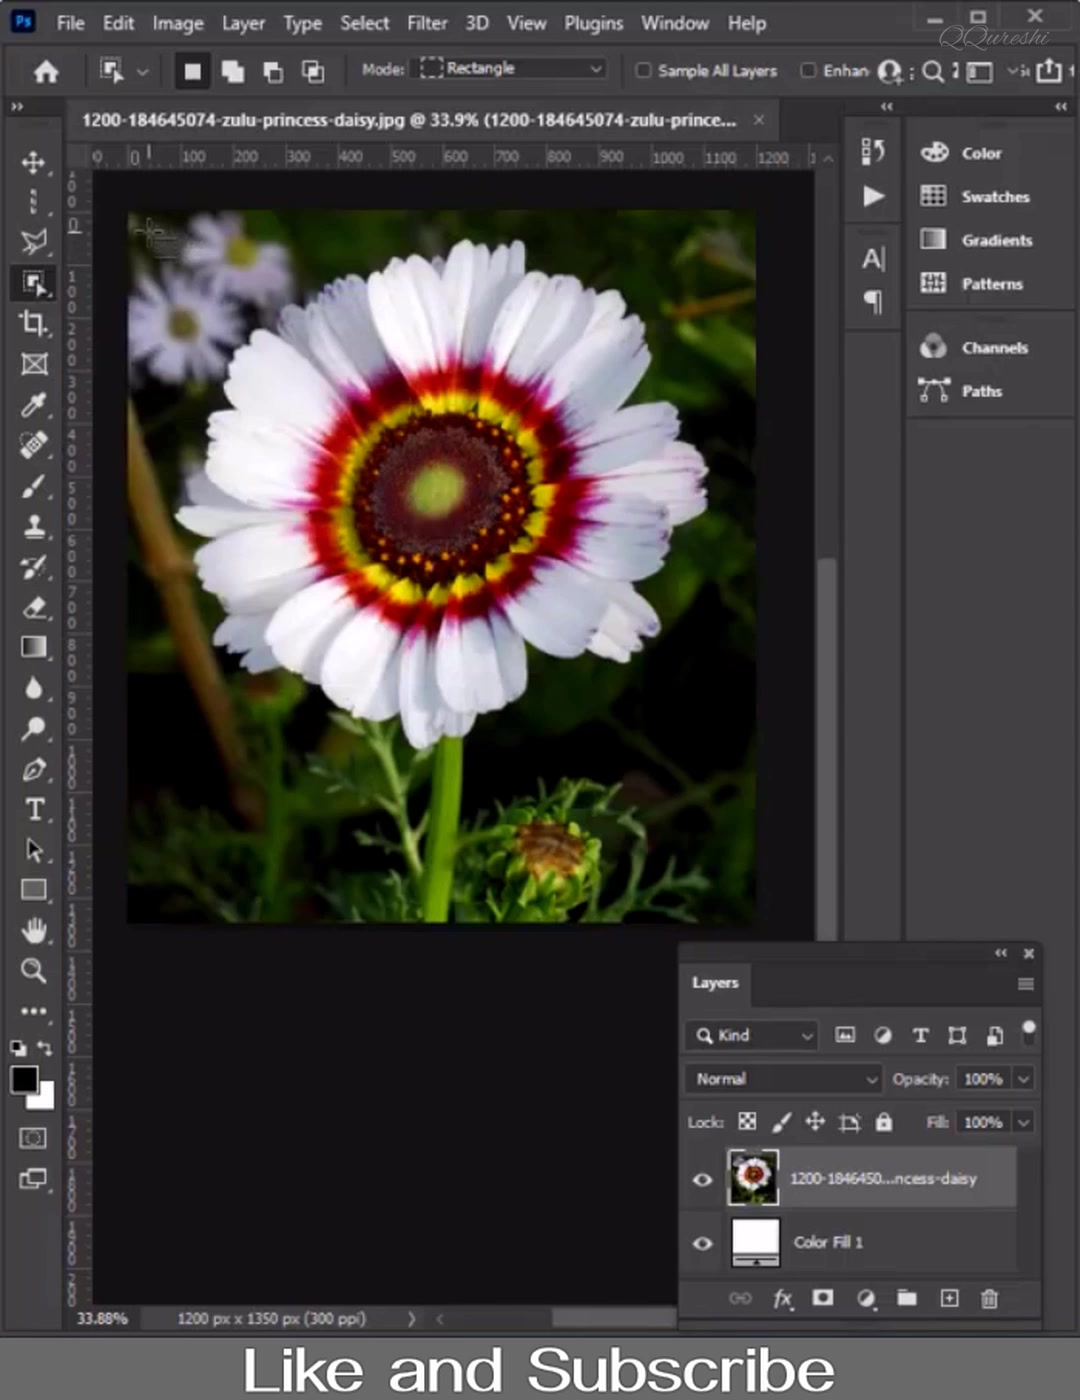
Task: Select the Eyedropper tool
Action: pos(34,404)
